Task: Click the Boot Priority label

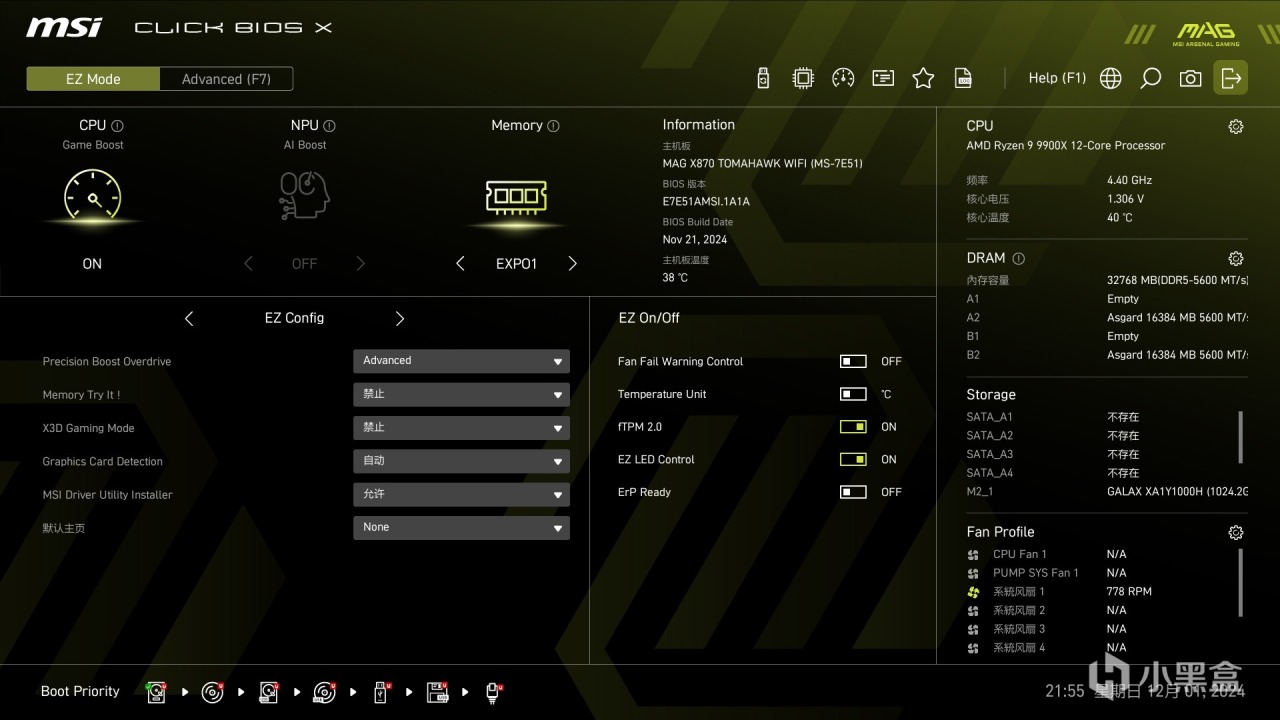Action: pos(80,691)
